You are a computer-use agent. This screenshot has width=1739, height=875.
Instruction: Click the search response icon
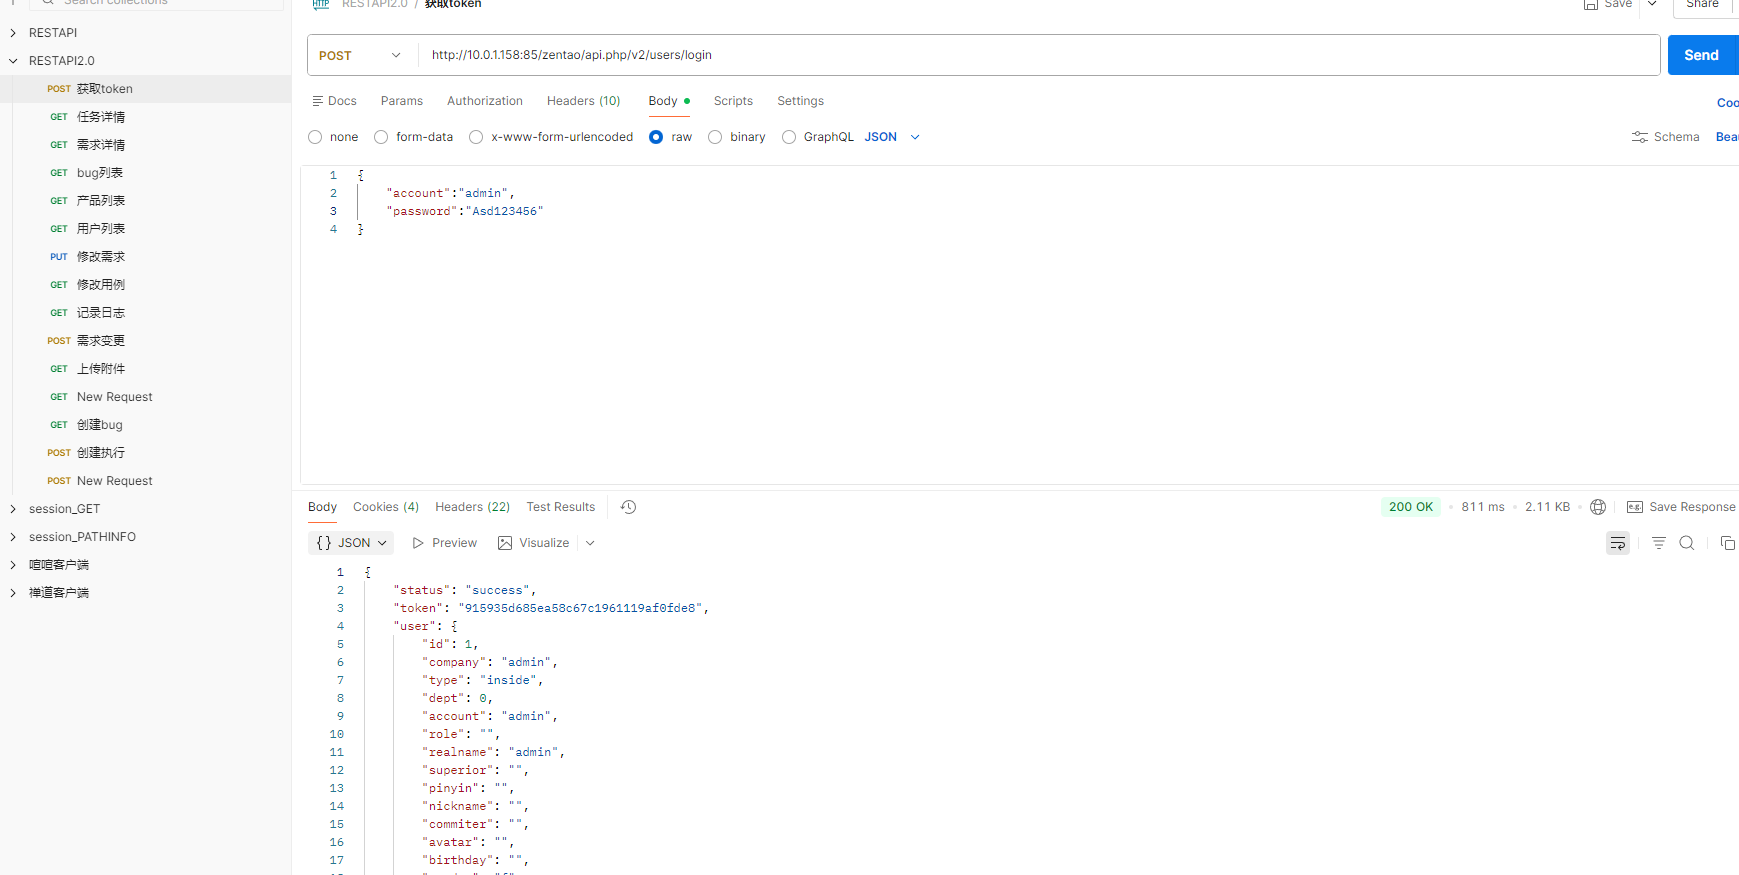click(1687, 543)
